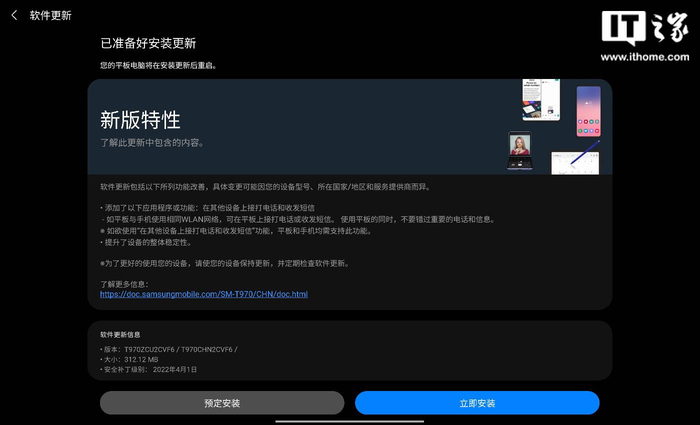Tap the 了解更多信息 label

pos(124,284)
